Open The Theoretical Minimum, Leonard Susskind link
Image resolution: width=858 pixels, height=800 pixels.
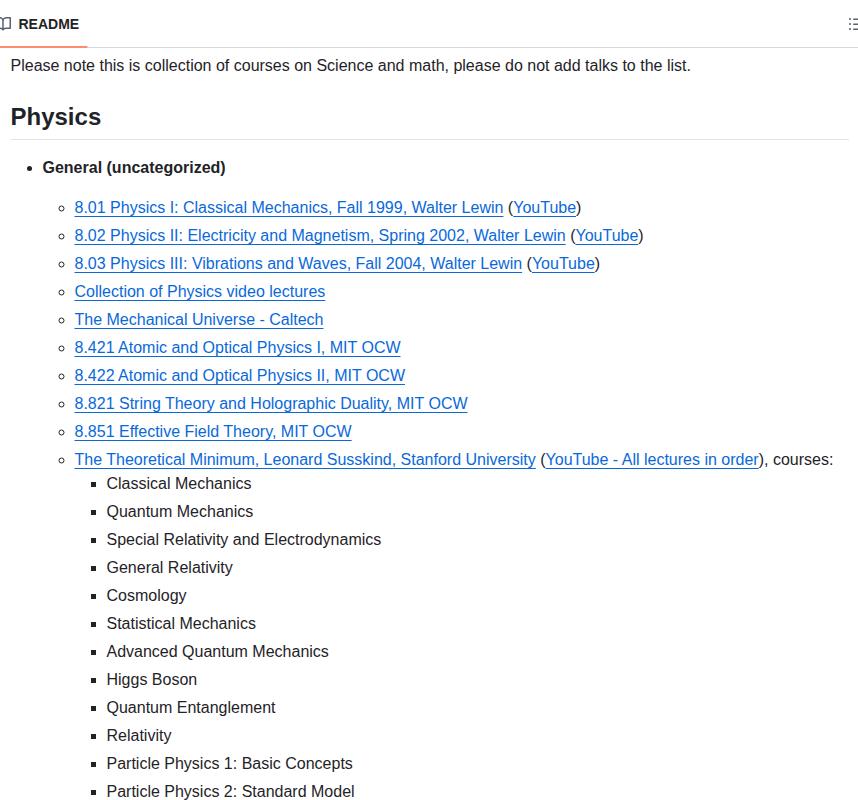click(x=305, y=460)
